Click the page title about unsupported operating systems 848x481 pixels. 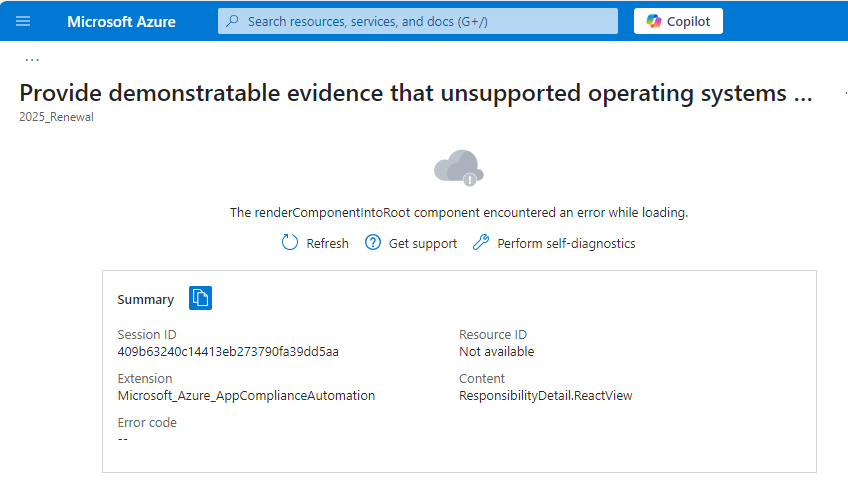pos(415,93)
